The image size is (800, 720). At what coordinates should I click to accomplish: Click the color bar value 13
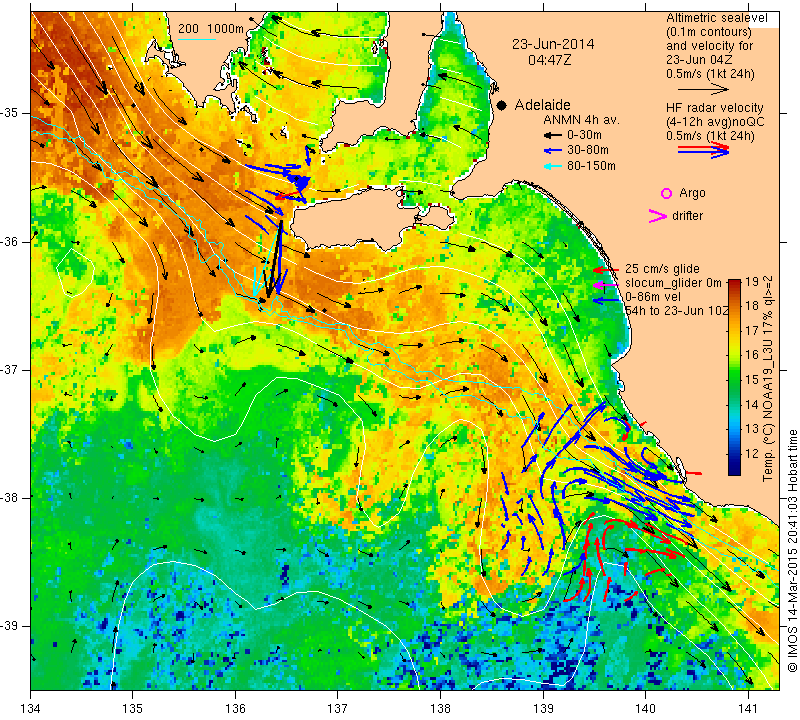[752, 429]
